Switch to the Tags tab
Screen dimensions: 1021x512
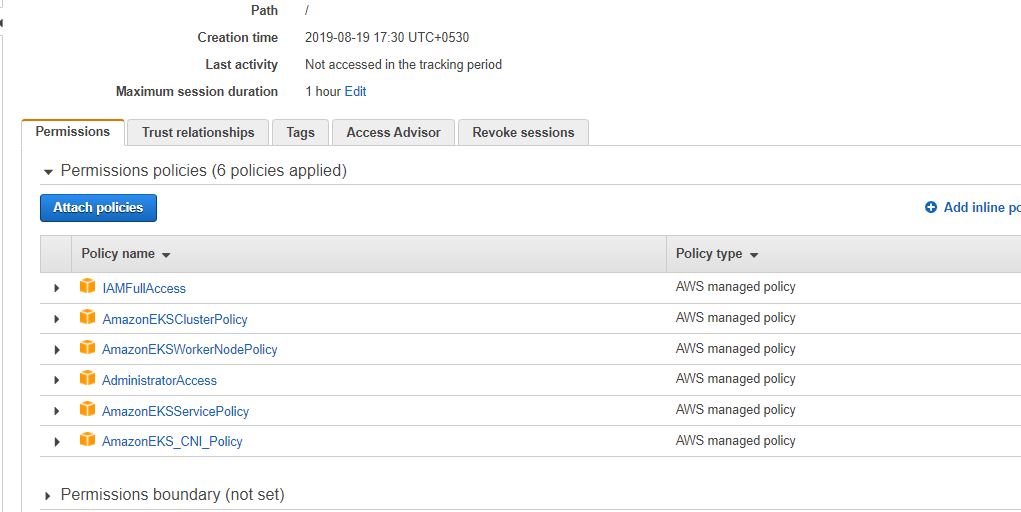[300, 132]
